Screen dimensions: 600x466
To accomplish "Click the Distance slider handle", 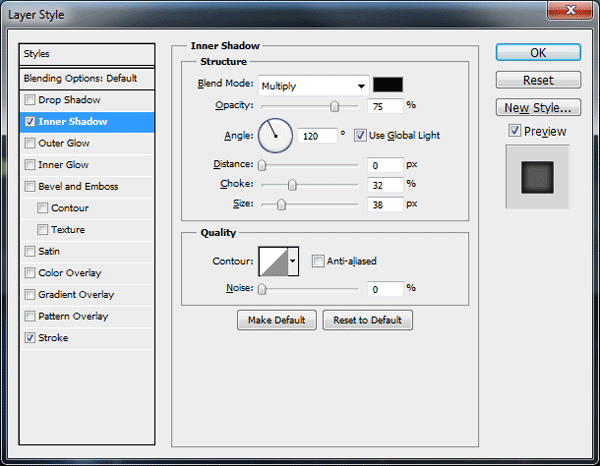I will [x=262, y=165].
